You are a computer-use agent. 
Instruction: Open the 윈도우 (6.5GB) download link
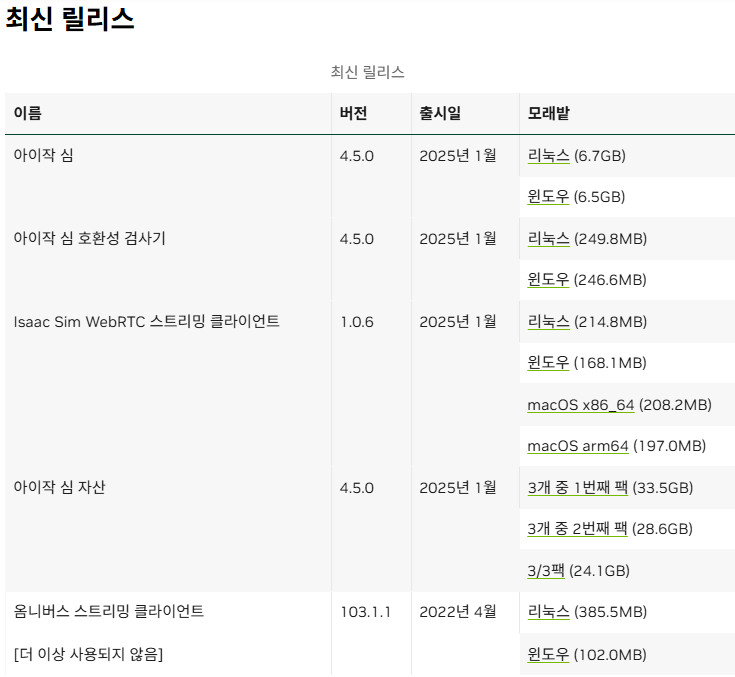(x=548, y=196)
